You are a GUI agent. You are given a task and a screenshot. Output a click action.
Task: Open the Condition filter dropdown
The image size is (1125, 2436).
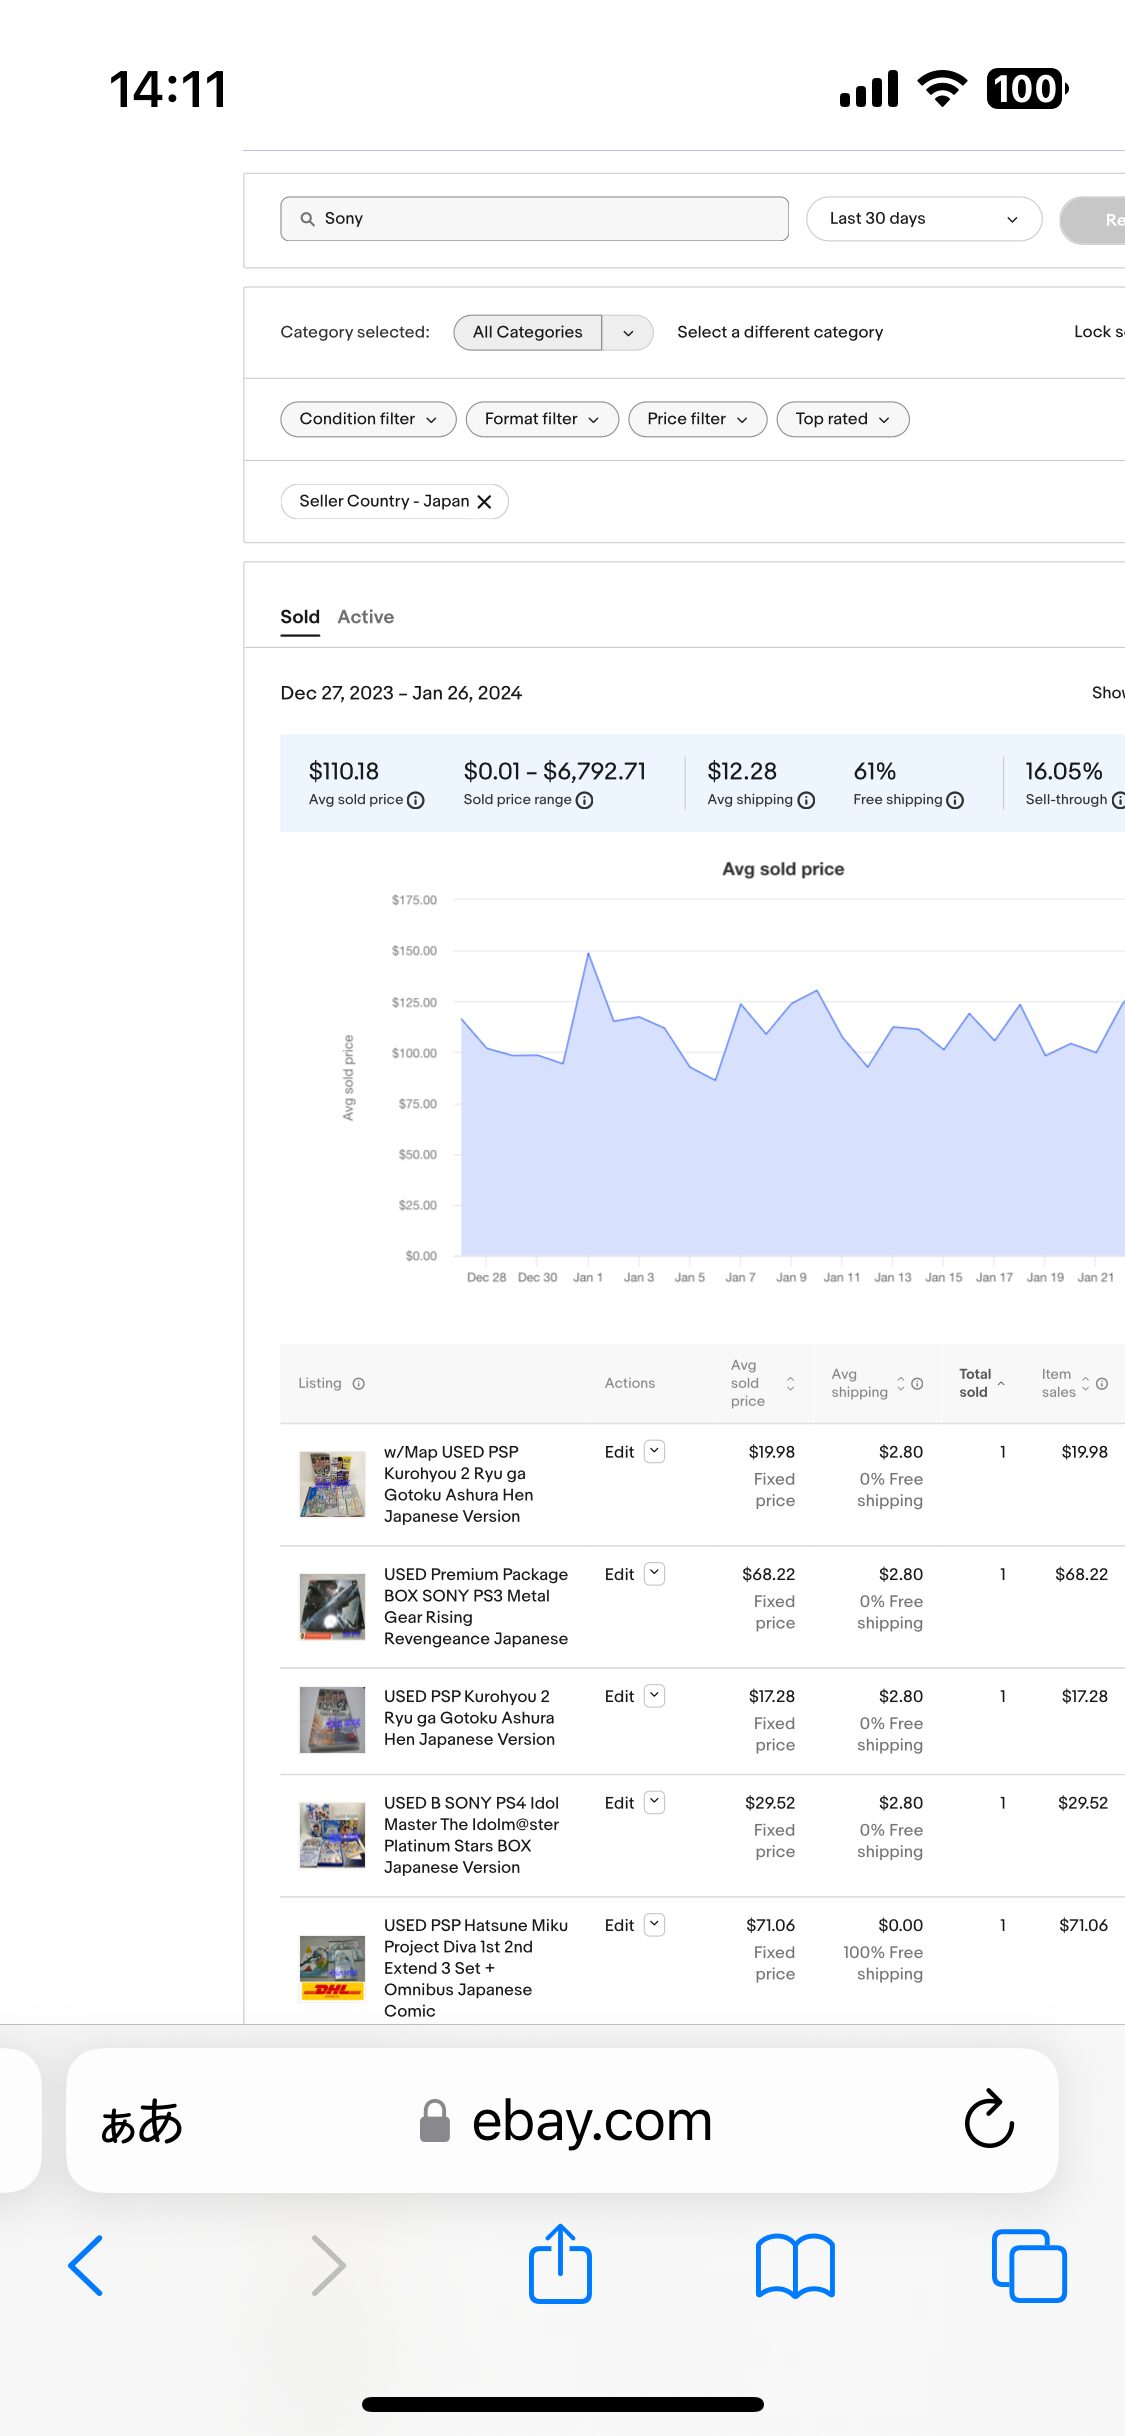tap(368, 419)
